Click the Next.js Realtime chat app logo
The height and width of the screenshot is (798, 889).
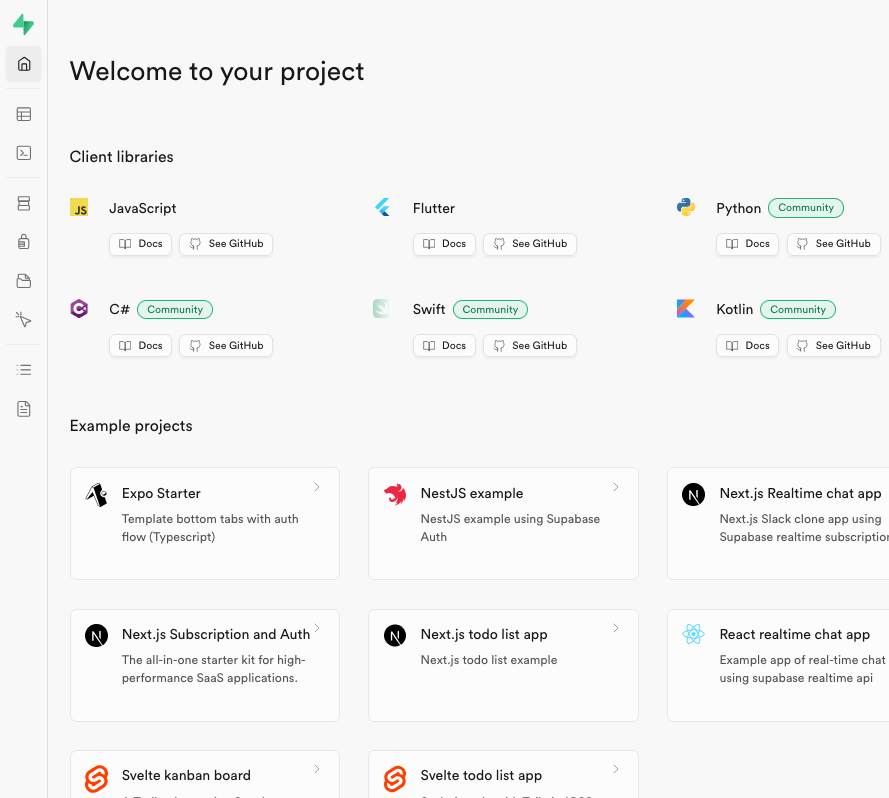click(x=693, y=495)
